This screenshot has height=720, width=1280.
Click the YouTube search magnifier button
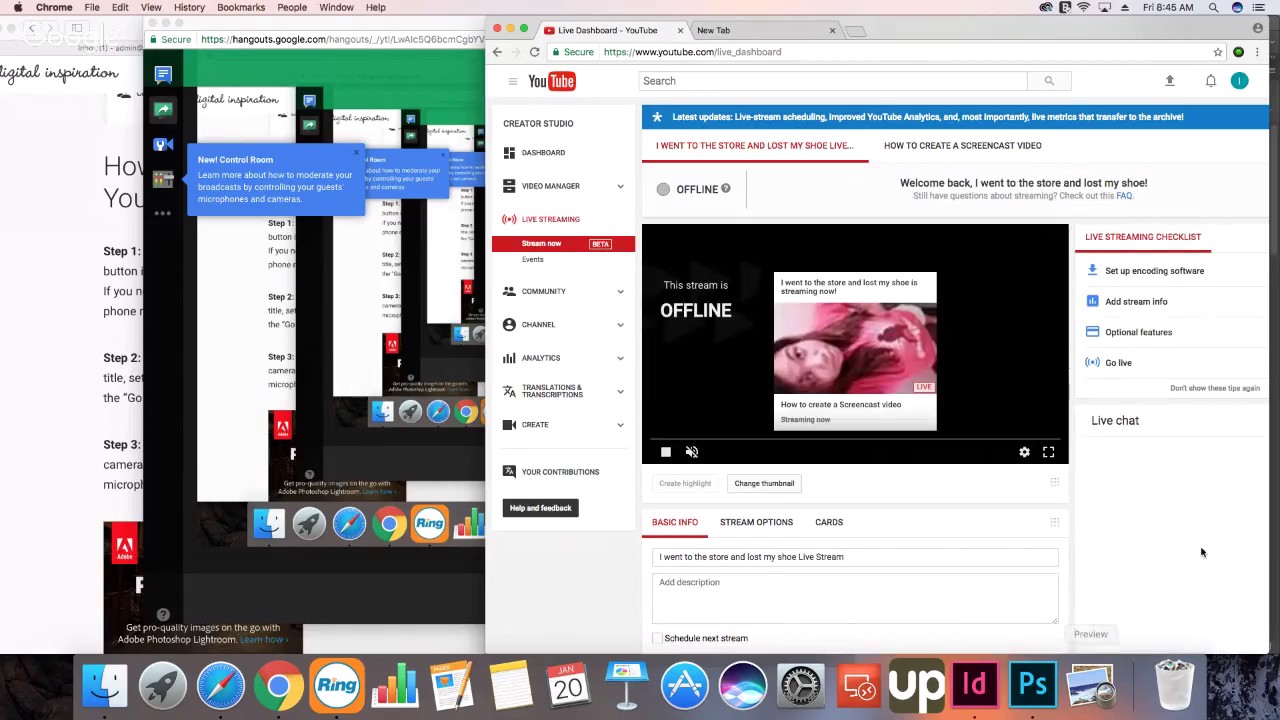[1049, 81]
